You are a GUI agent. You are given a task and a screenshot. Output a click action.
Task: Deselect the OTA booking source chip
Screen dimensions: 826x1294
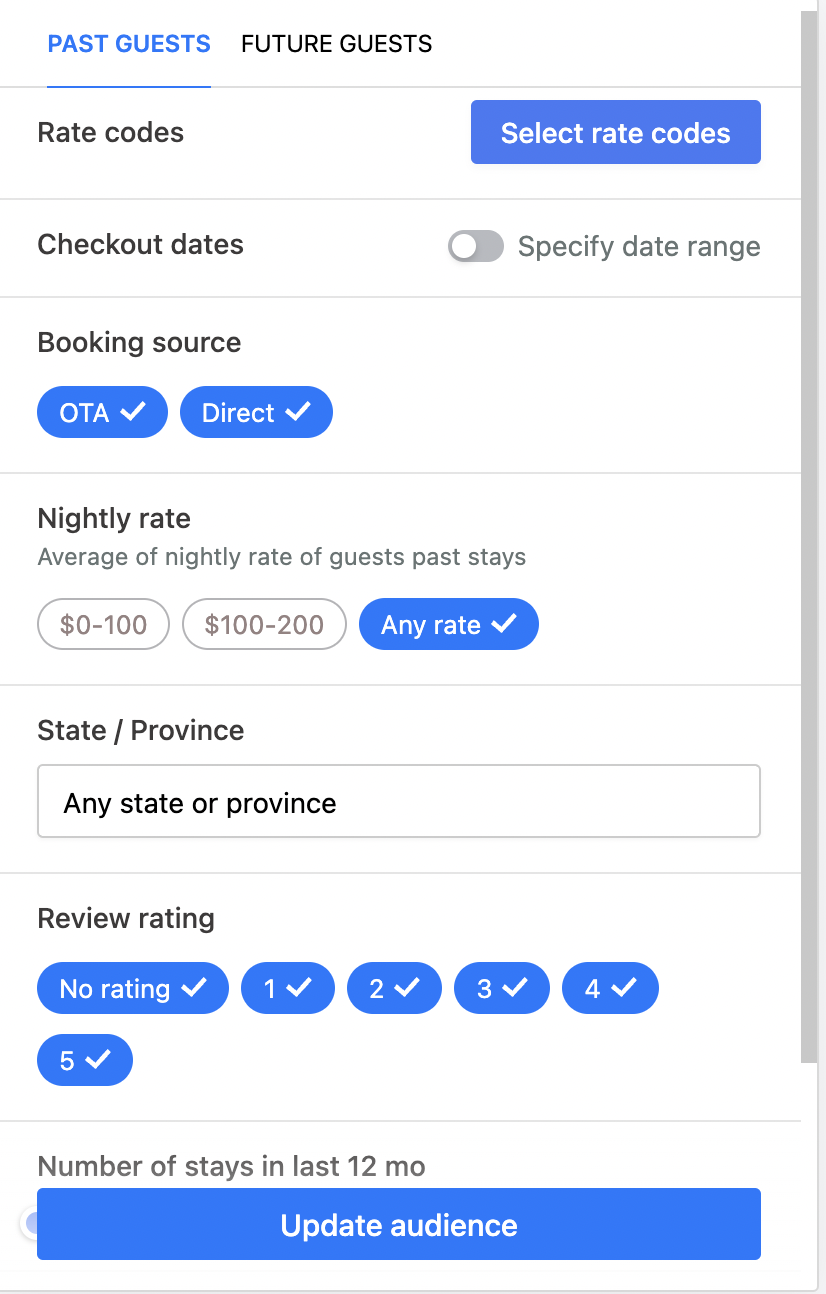tap(102, 413)
